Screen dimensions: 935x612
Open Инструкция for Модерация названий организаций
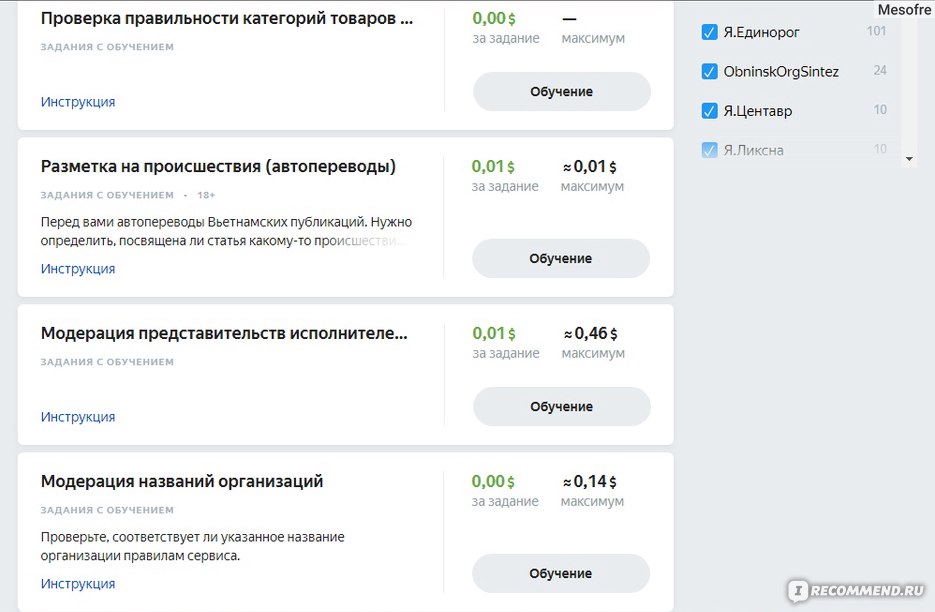78,583
